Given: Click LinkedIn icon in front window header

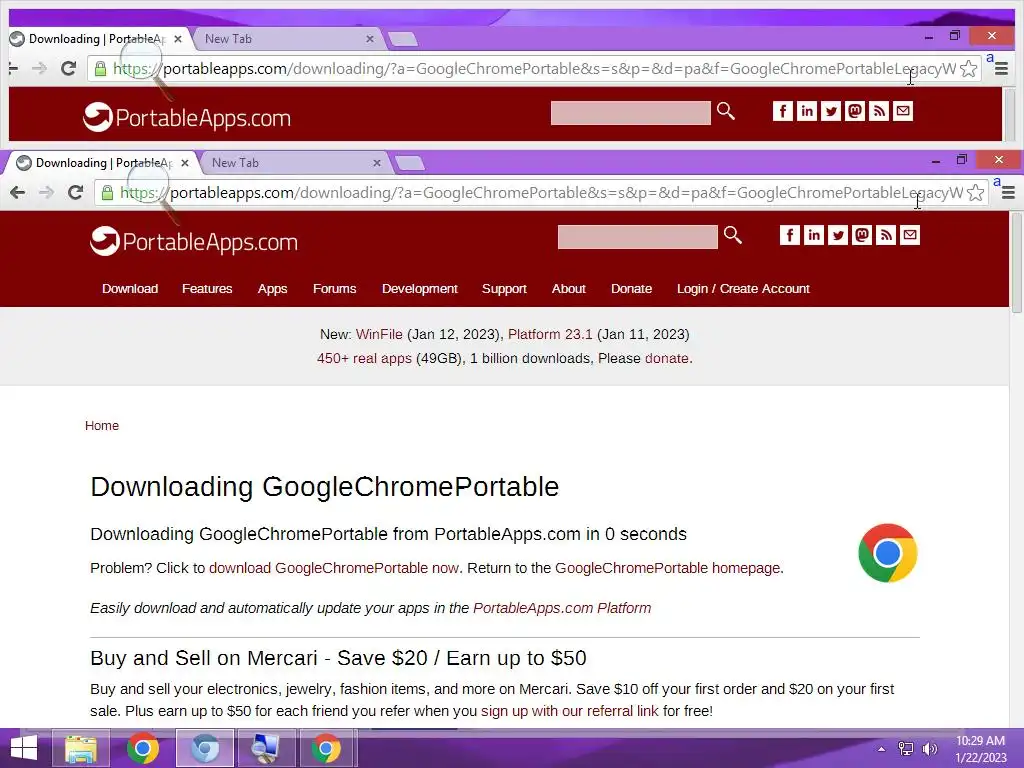Looking at the screenshot, I should (x=814, y=235).
